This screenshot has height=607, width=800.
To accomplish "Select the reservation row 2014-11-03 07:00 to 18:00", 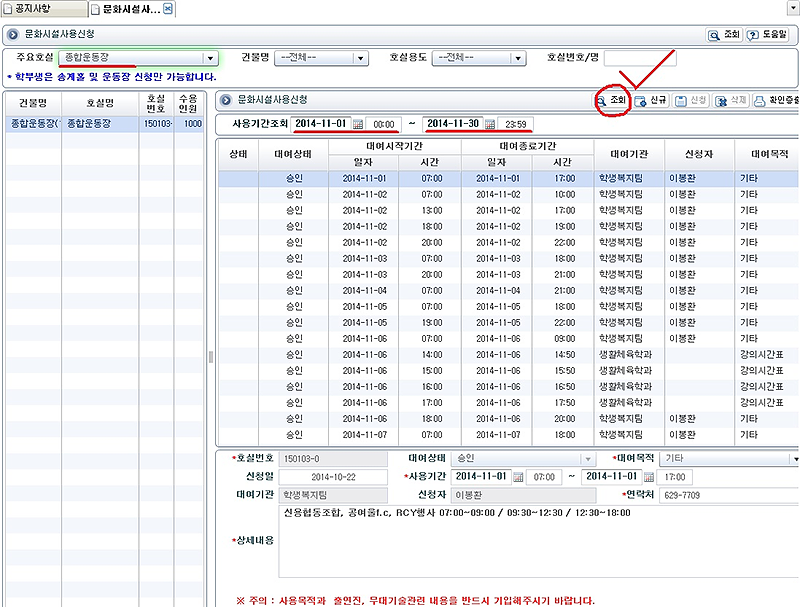I will pos(509,259).
